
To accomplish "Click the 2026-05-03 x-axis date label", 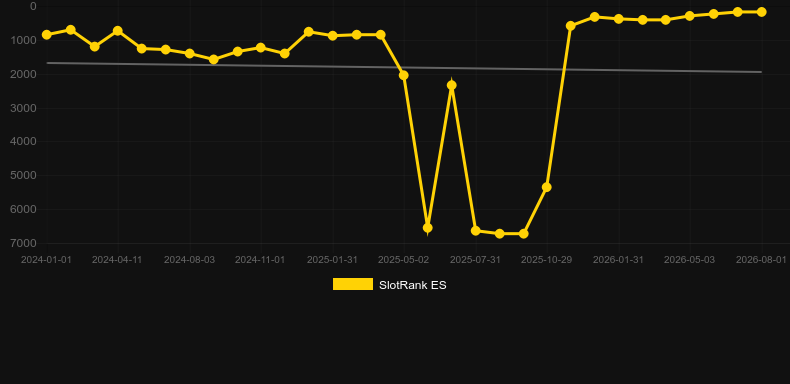I will (x=689, y=260).
